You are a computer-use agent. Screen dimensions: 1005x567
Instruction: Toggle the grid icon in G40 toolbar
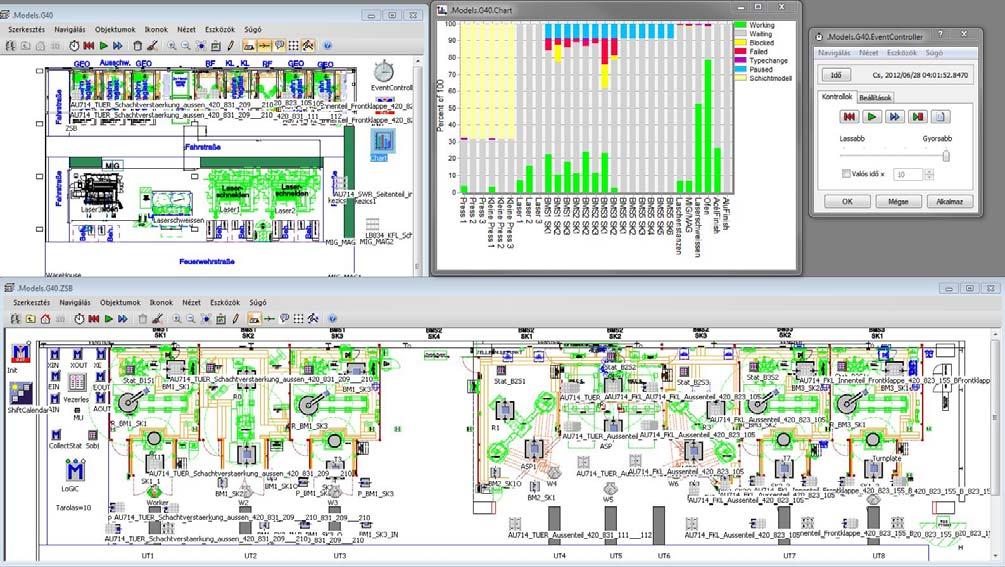tap(293, 46)
